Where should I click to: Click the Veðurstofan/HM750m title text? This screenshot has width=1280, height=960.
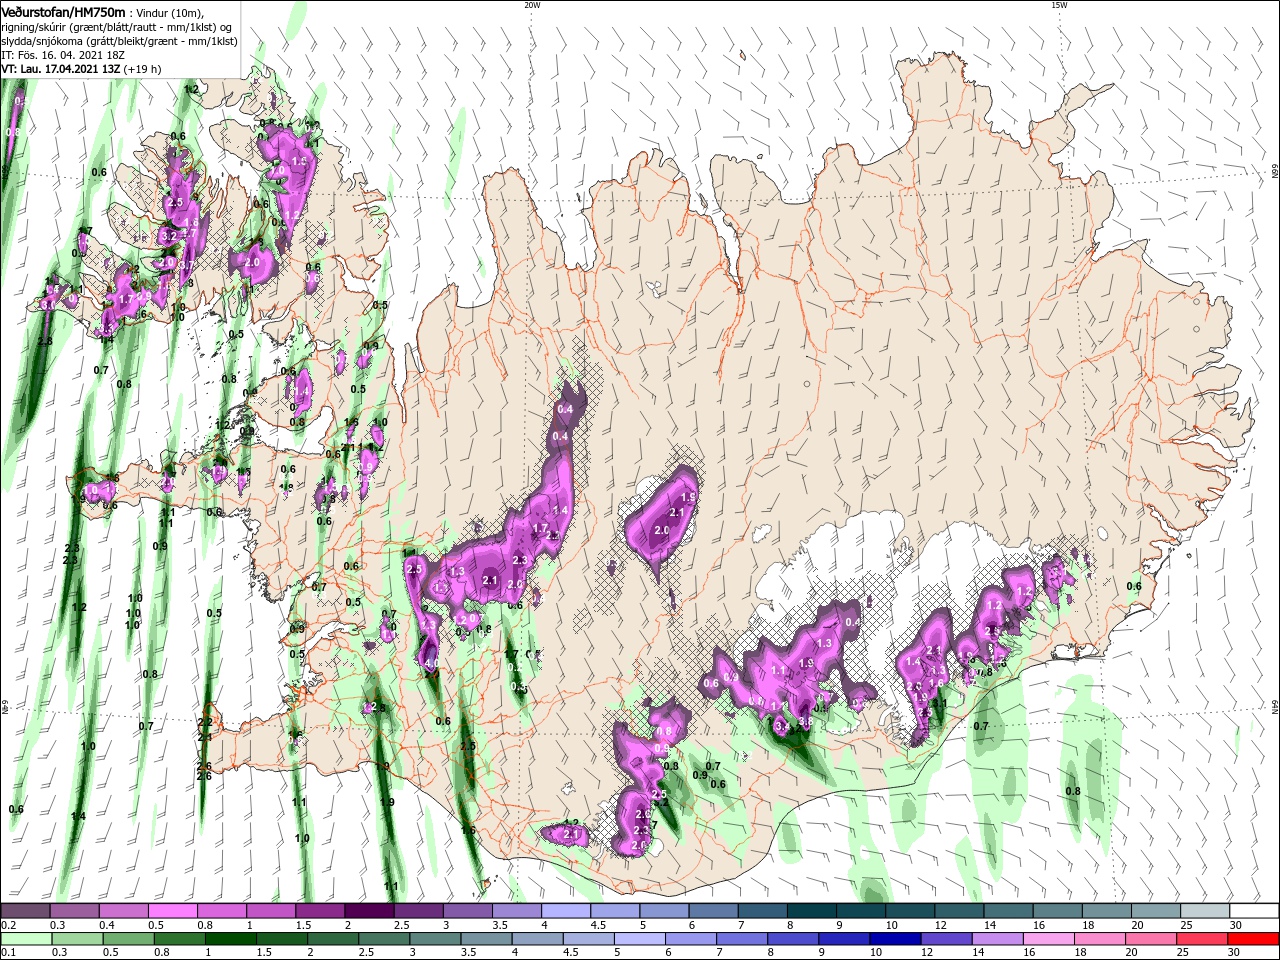(63, 11)
